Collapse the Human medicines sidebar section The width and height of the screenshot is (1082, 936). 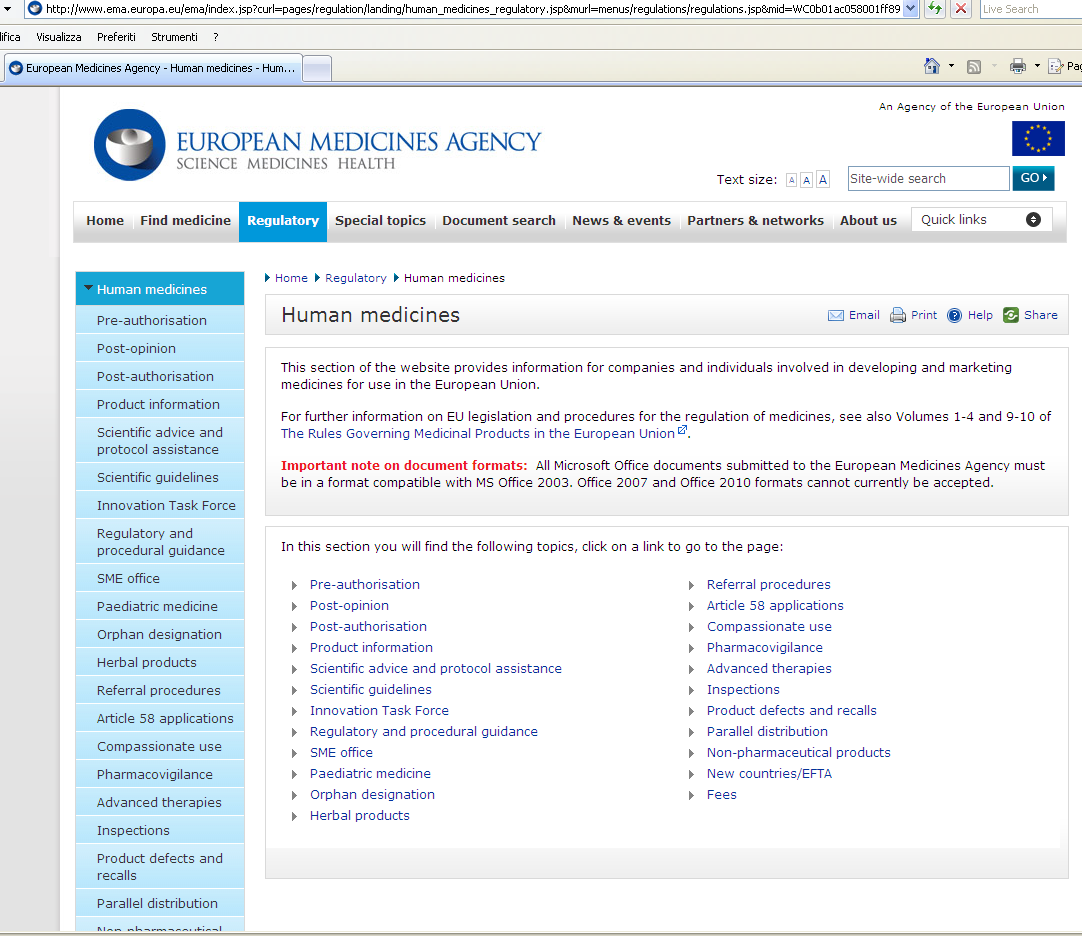pos(88,289)
